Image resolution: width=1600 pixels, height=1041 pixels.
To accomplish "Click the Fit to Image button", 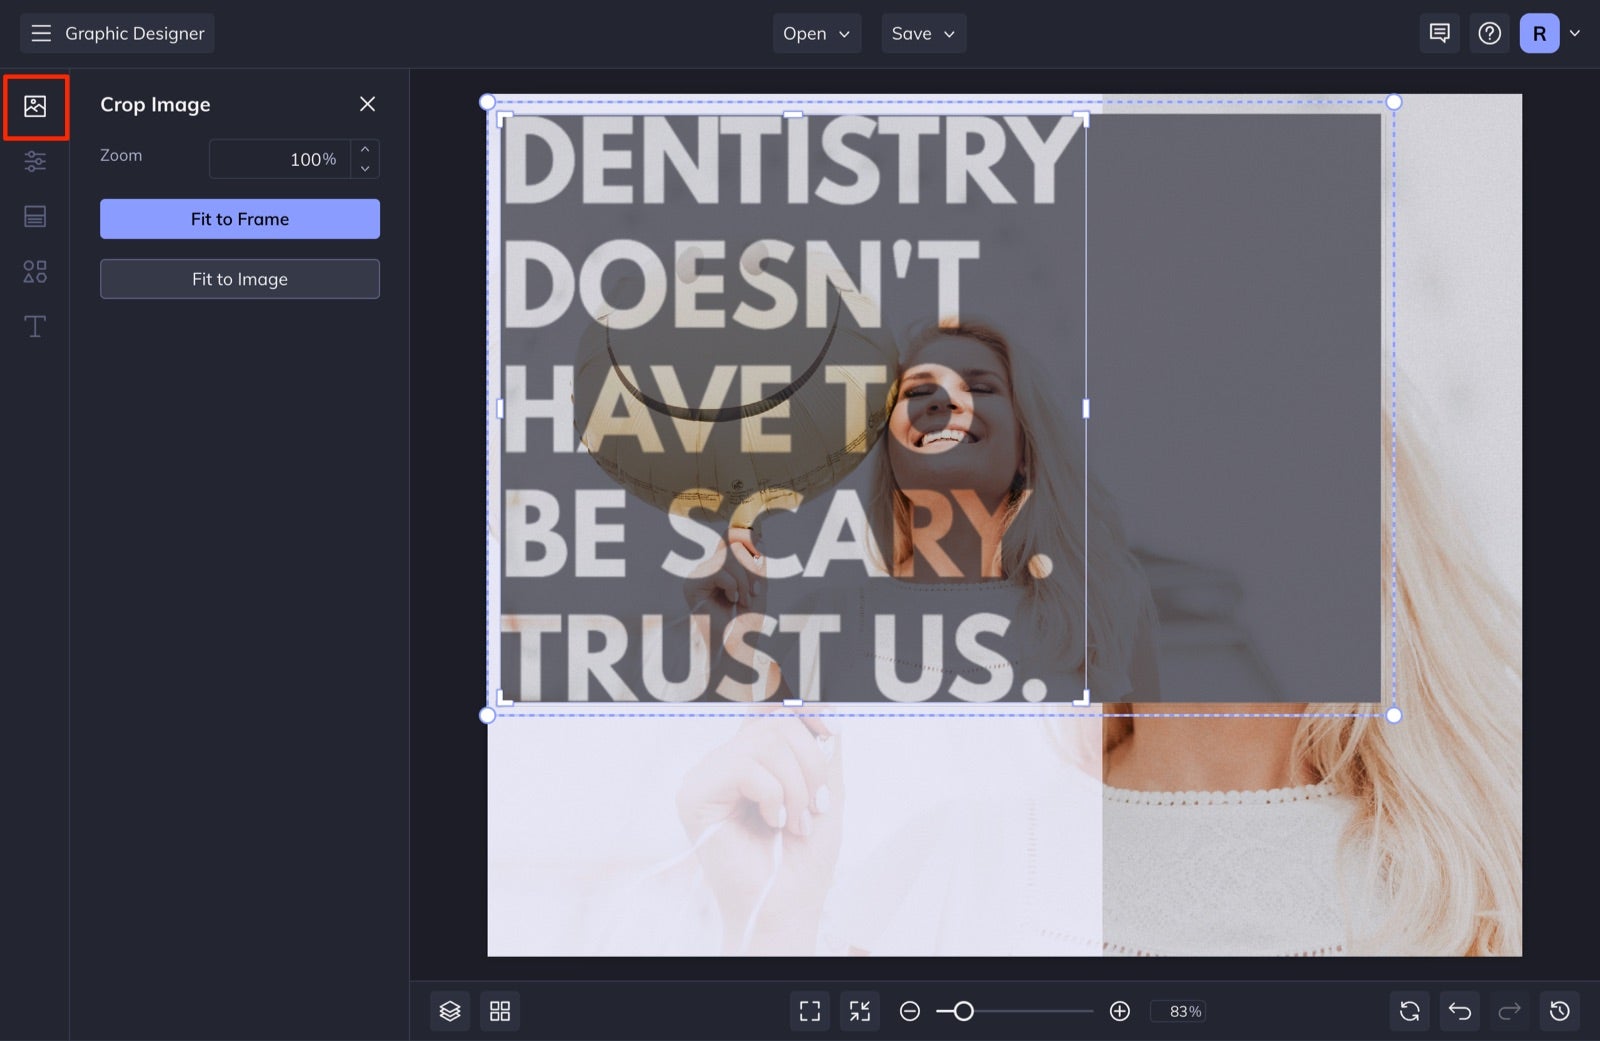I will click(x=239, y=279).
